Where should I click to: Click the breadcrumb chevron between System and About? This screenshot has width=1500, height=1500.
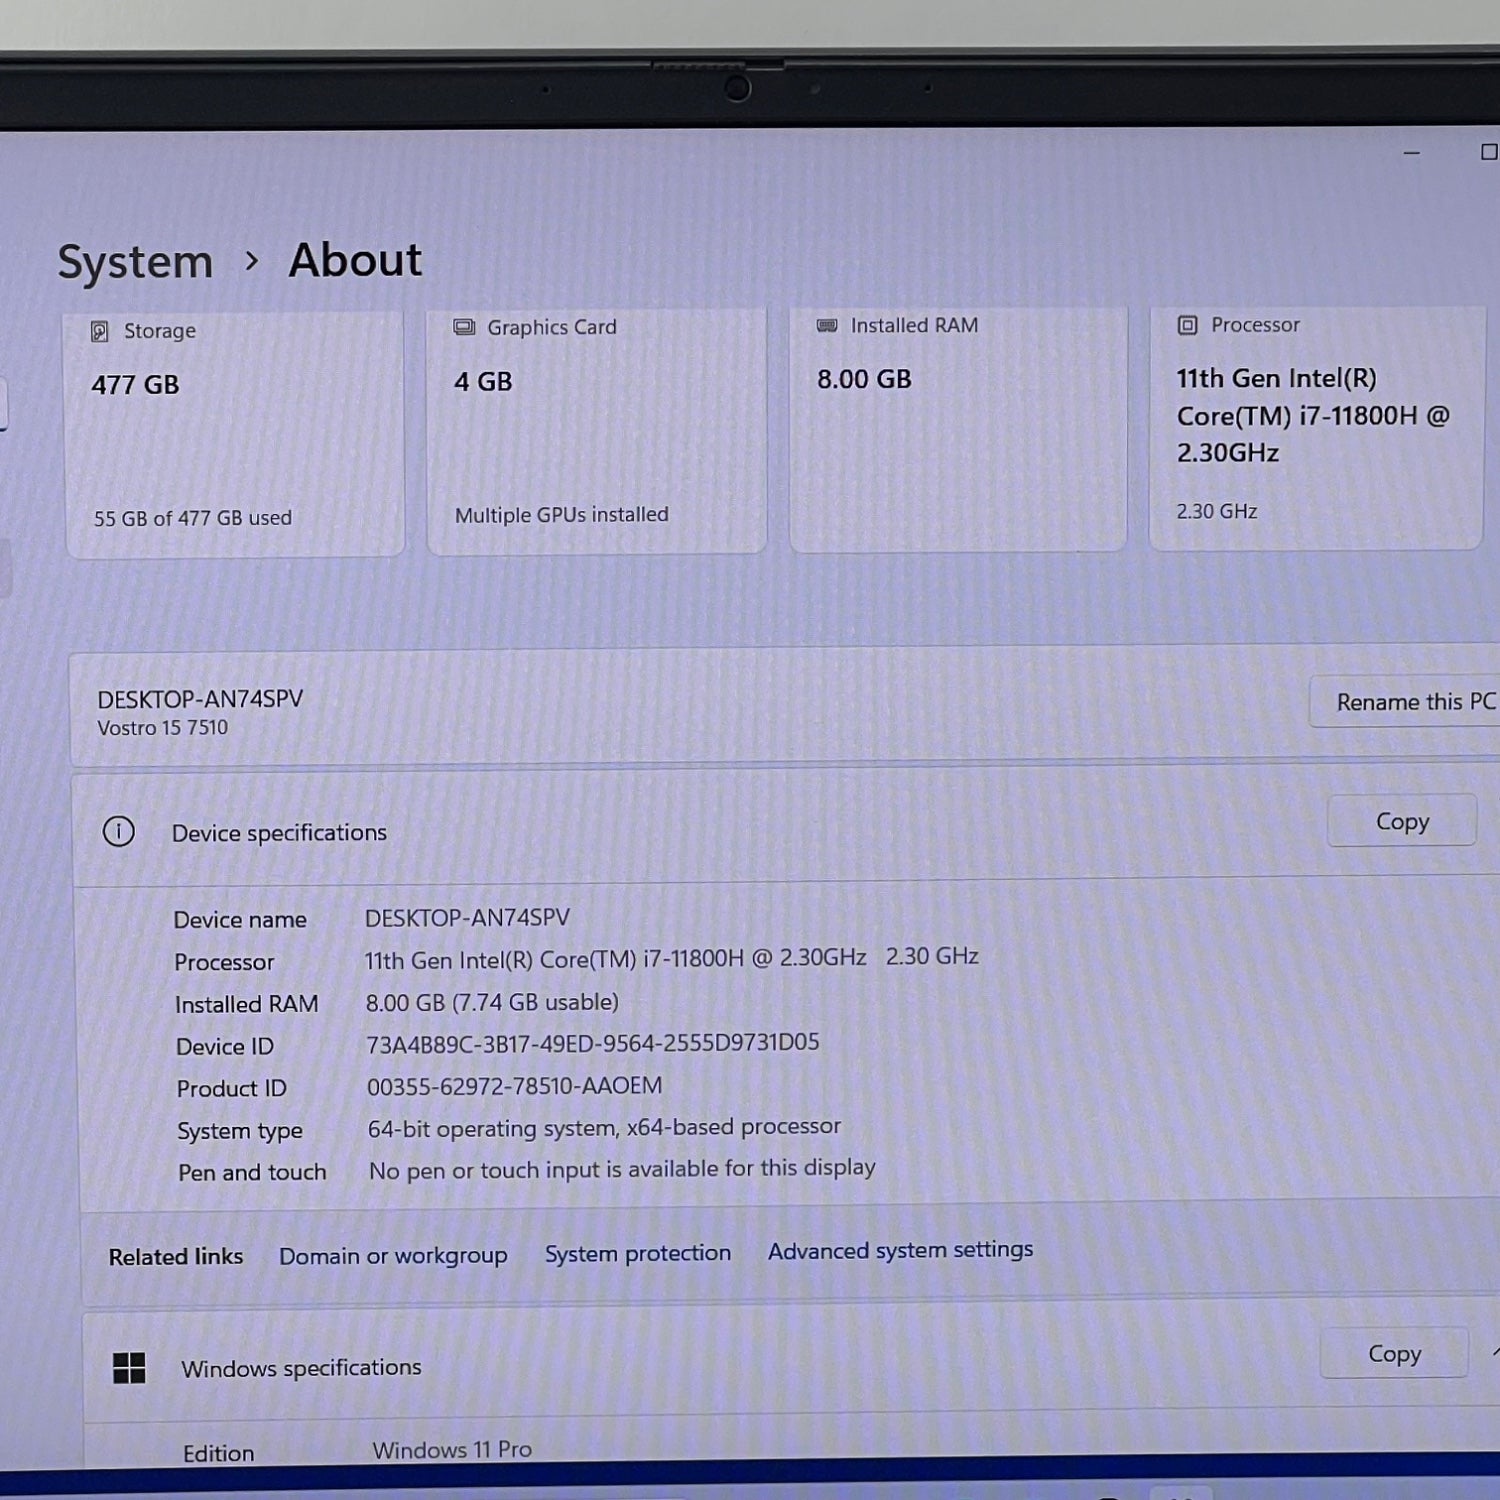click(252, 262)
